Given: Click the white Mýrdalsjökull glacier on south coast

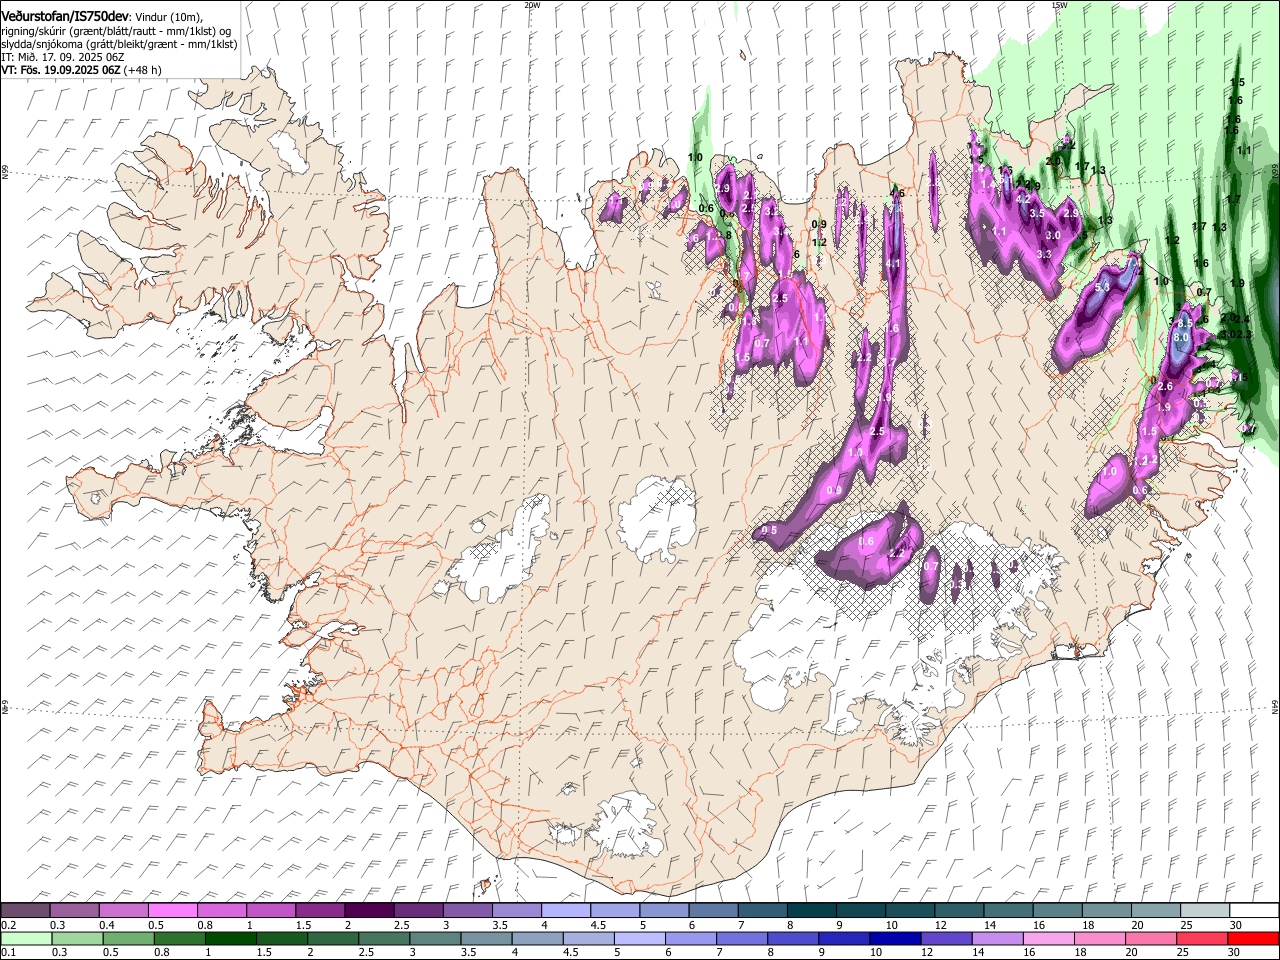Looking at the screenshot, I should (627, 825).
